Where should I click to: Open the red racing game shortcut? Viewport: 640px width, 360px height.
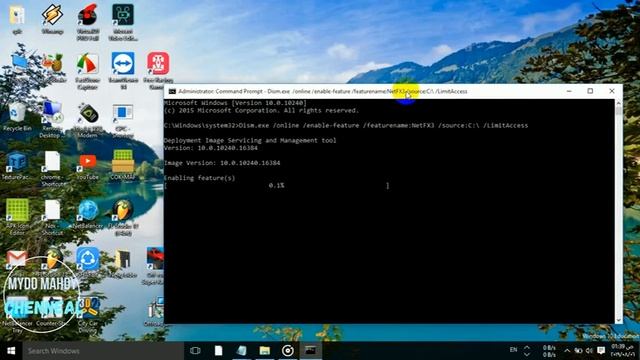(155, 258)
